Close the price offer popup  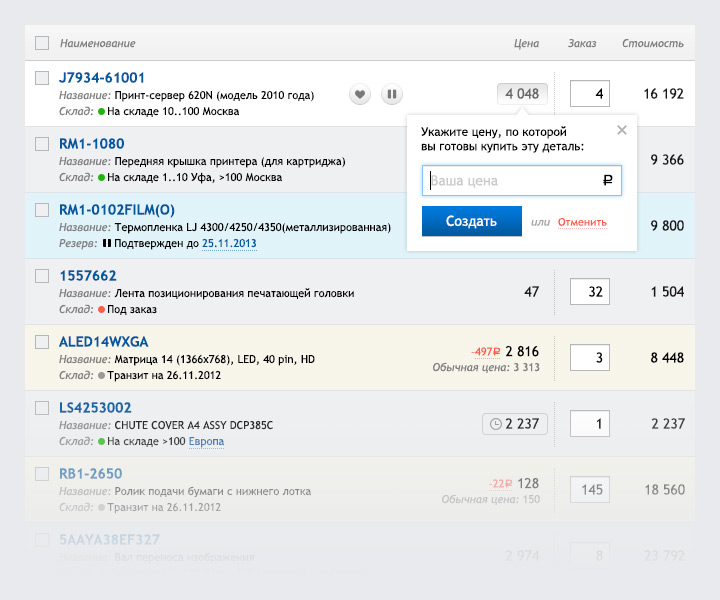(622, 130)
